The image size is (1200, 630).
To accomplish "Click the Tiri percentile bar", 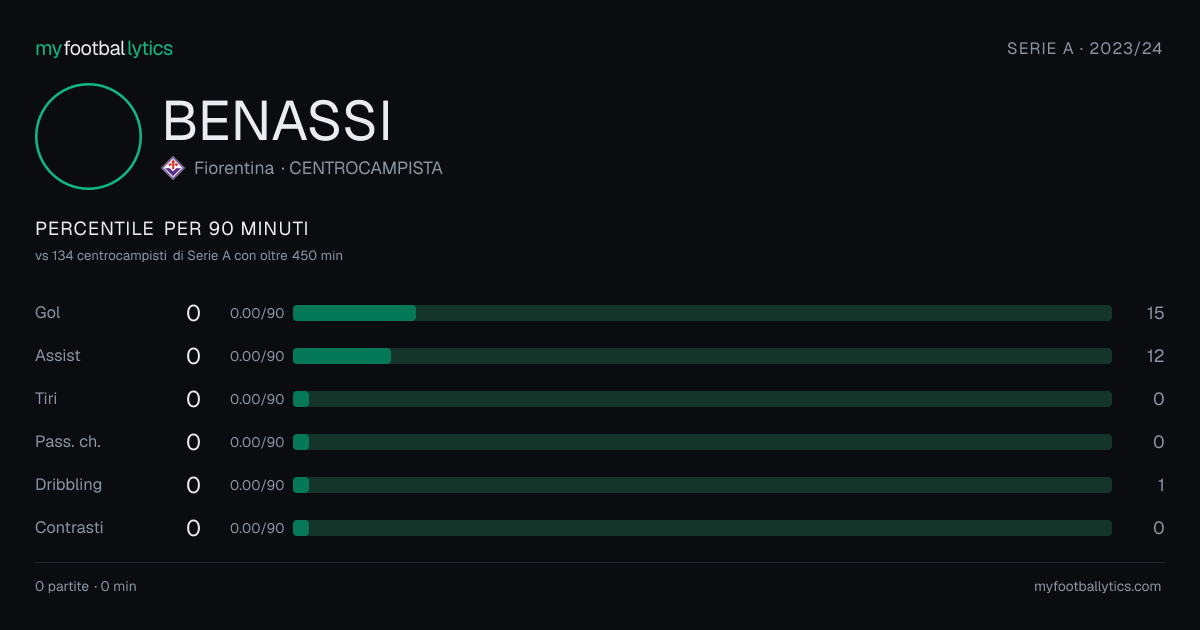I will 702,399.
